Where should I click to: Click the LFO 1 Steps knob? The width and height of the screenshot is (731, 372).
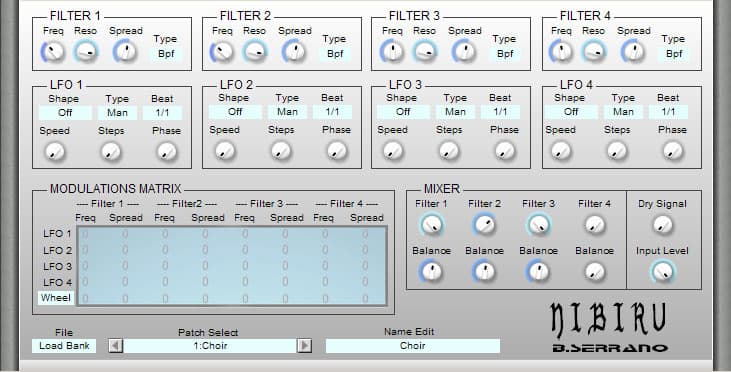(x=111, y=152)
